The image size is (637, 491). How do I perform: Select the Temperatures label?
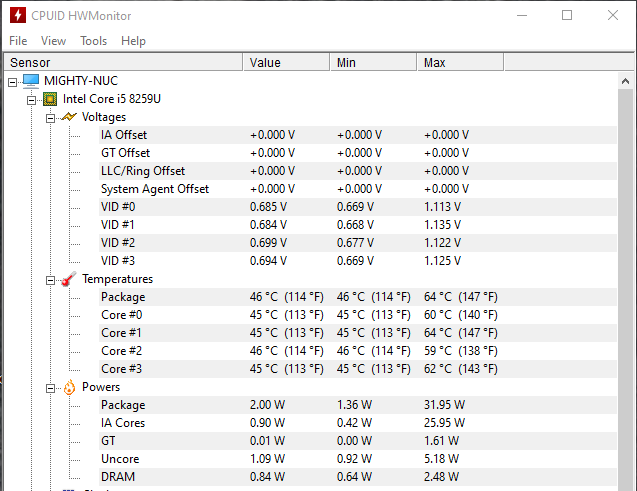click(117, 279)
